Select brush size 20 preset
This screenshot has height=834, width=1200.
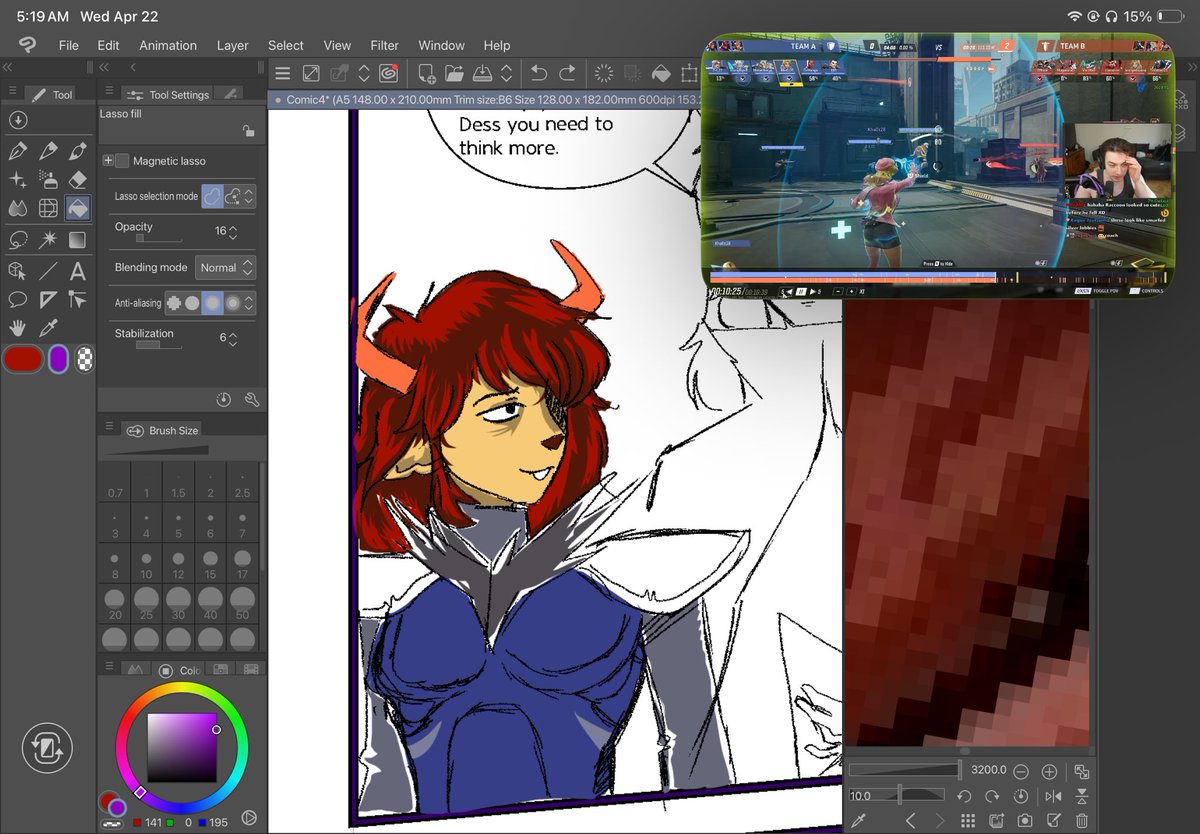pyautogui.click(x=115, y=602)
